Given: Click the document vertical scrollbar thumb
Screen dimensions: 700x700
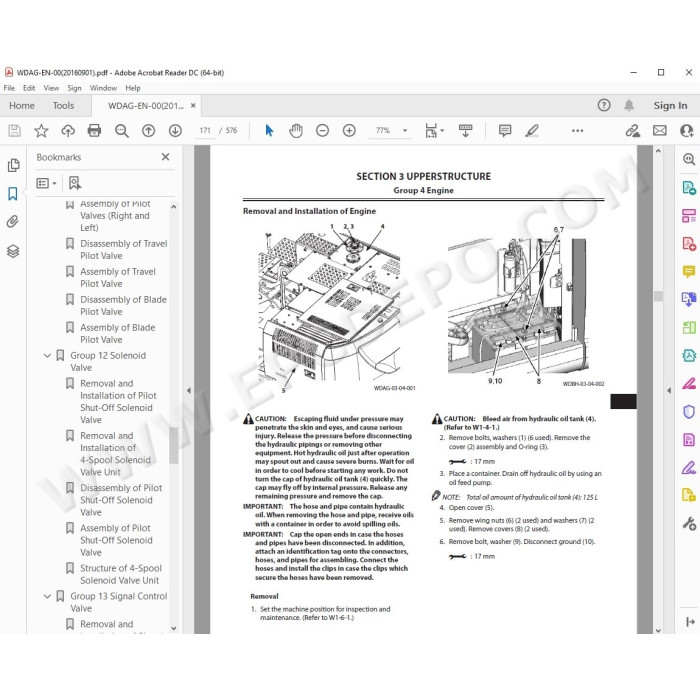Looking at the screenshot, I should 658,296.
